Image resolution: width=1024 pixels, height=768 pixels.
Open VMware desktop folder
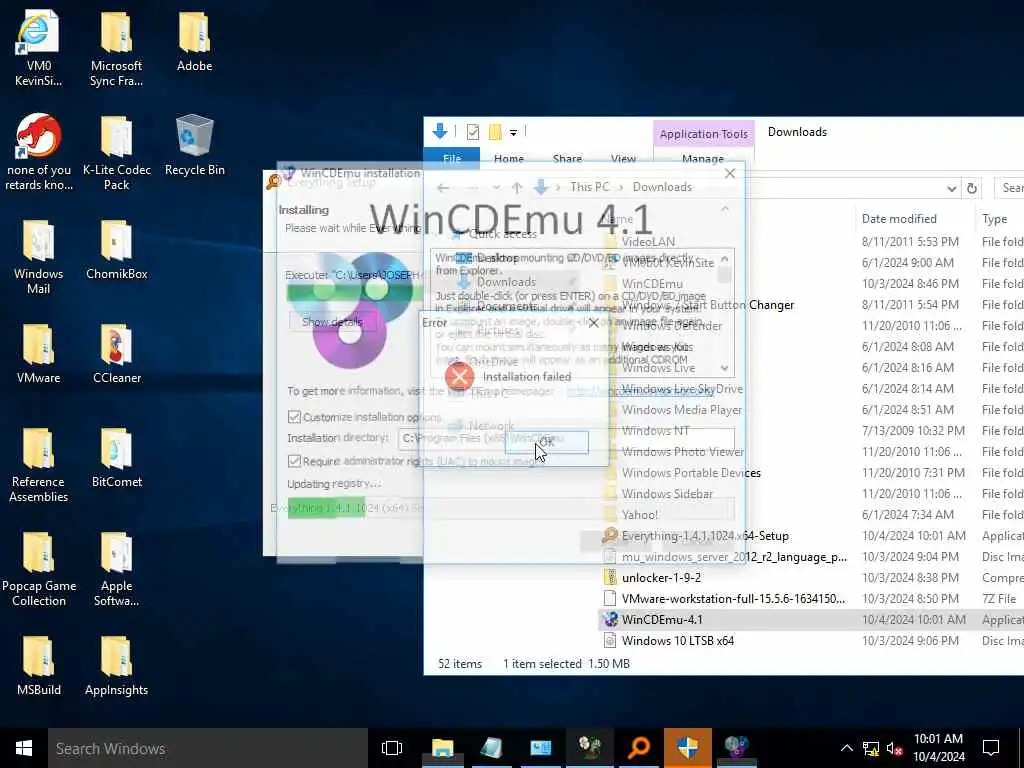[x=38, y=353]
